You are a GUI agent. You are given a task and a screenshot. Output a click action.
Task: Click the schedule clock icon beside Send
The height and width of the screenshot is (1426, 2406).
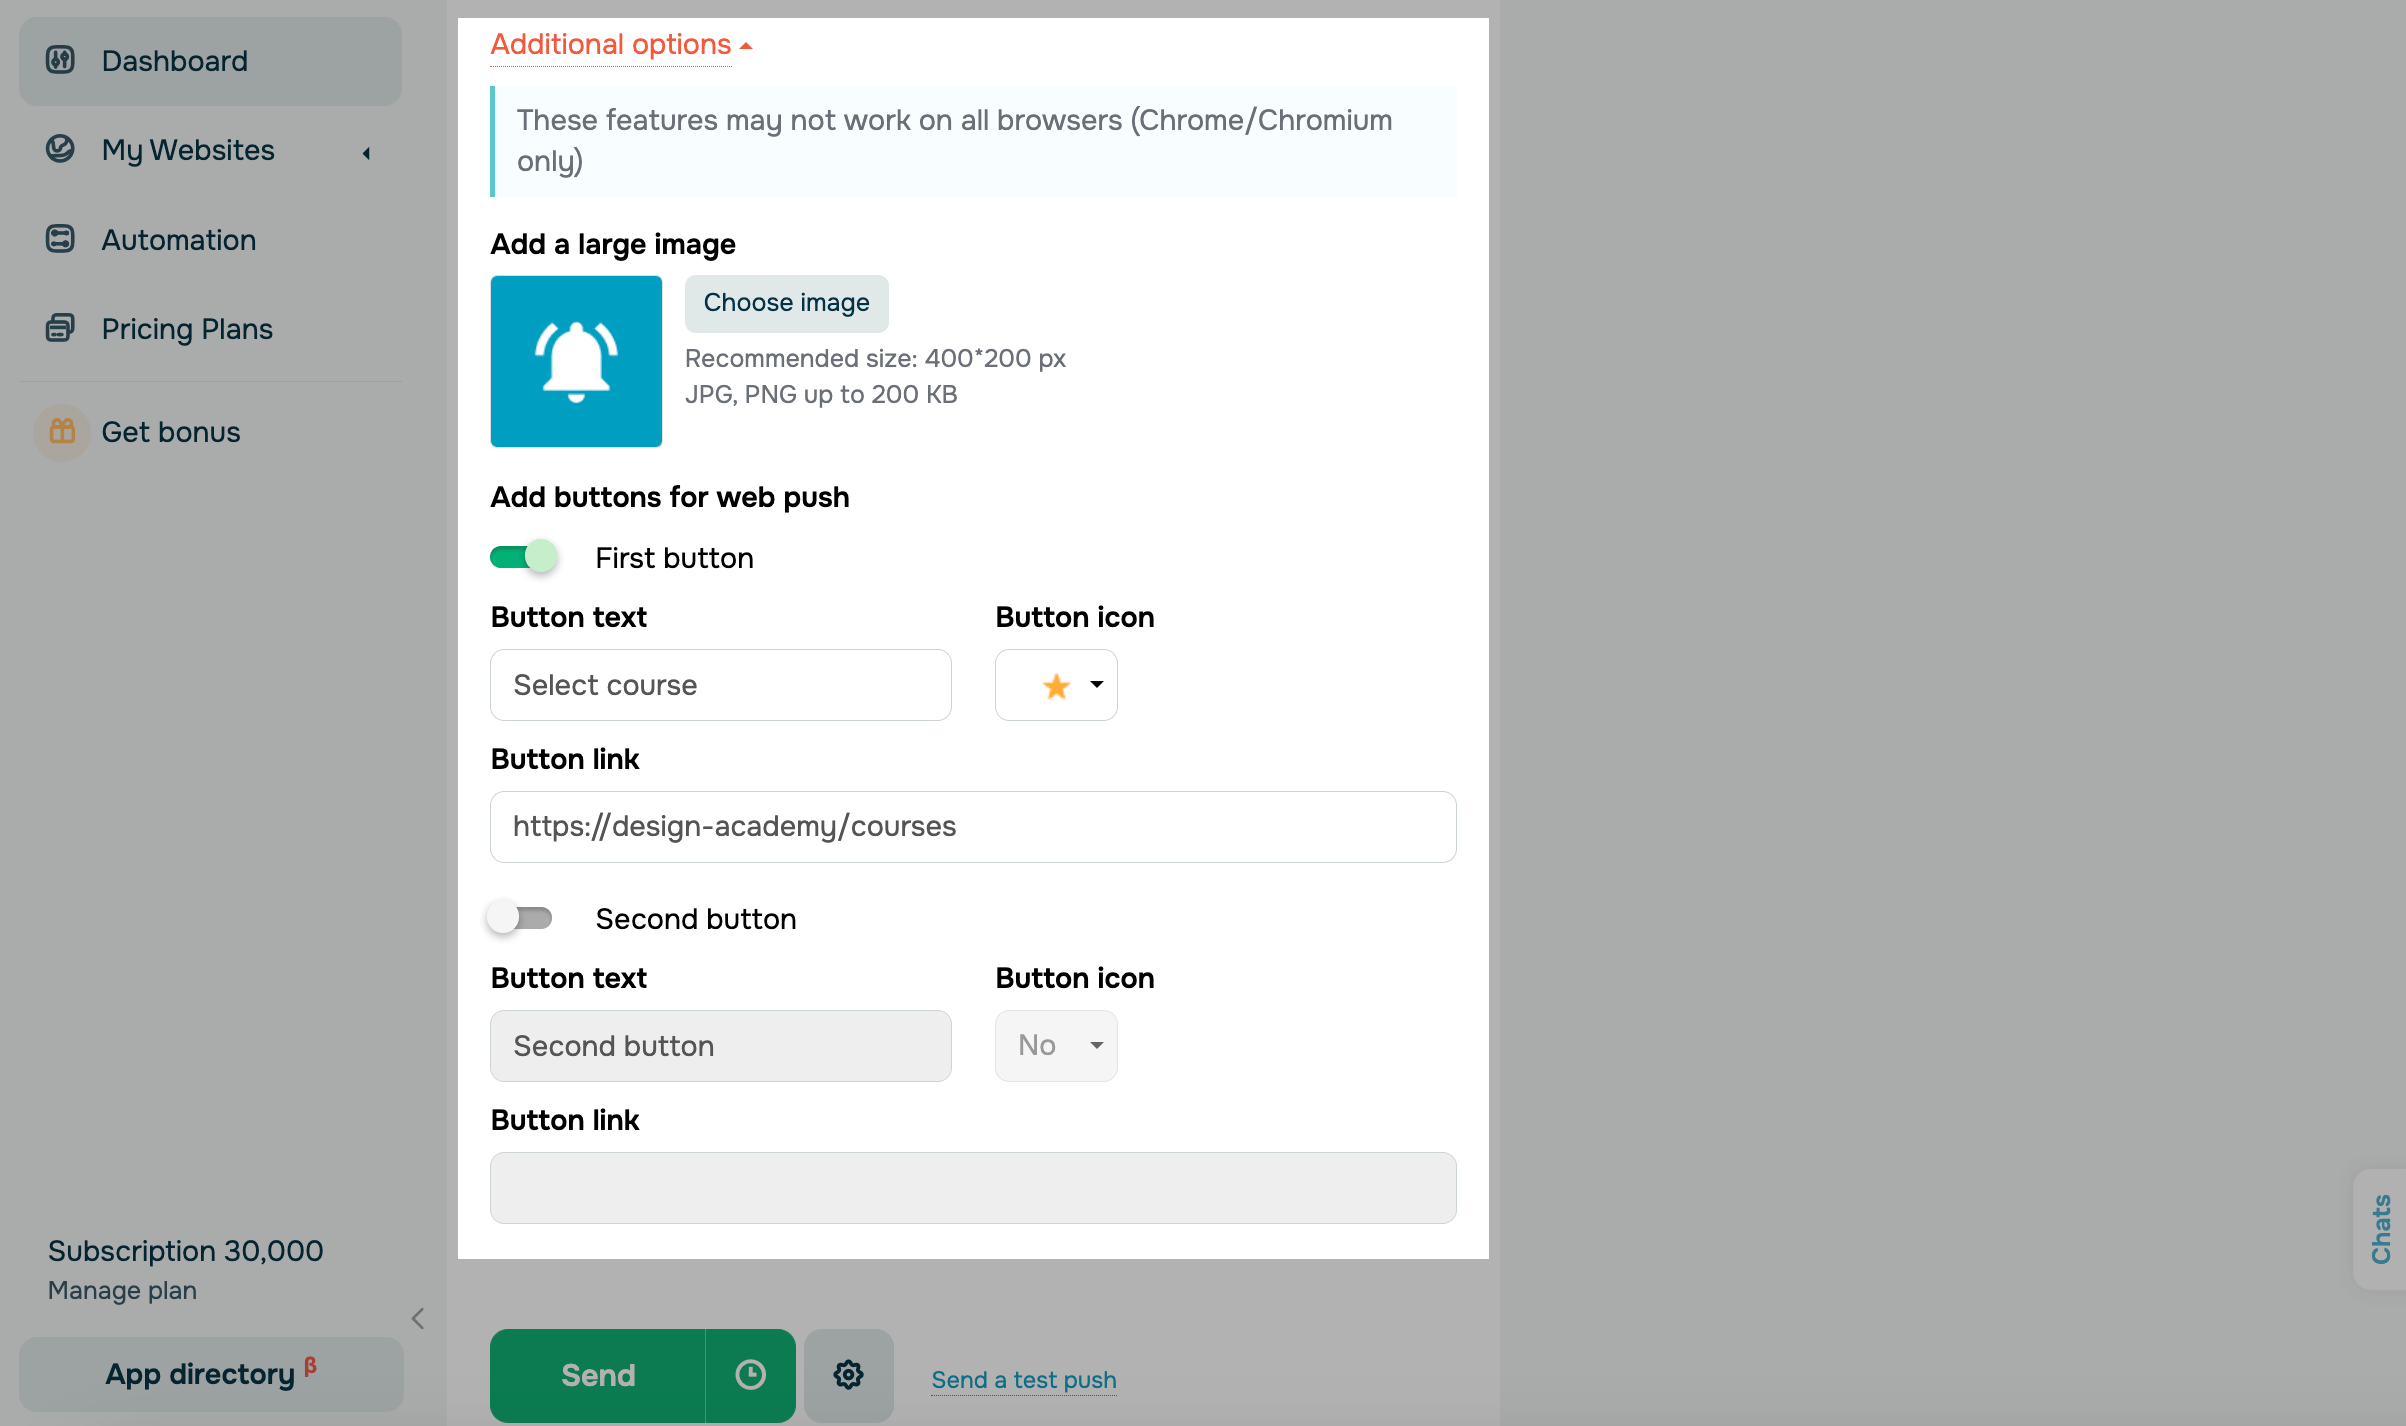click(750, 1375)
